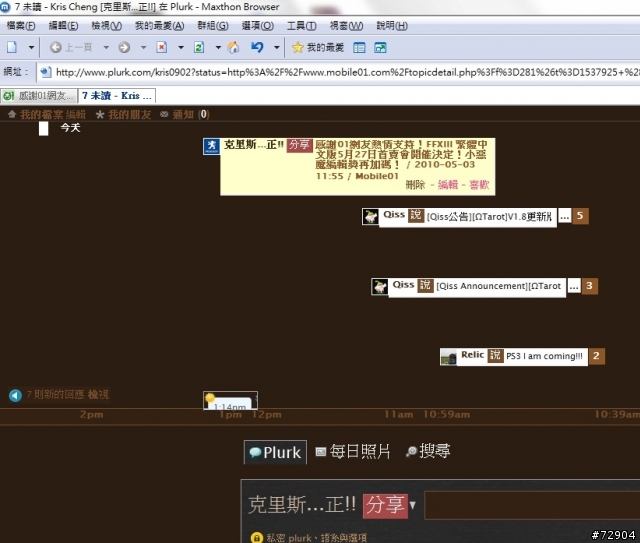Click the lock icon beside 私密 plurk
This screenshot has height=543, width=640.
coord(256,538)
